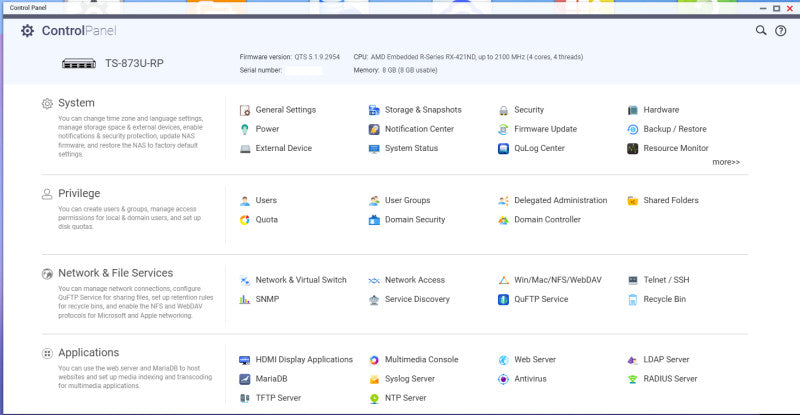Viewport: 800px width, 415px height.
Task: Open Recycle Bin settings
Action: (x=657, y=299)
